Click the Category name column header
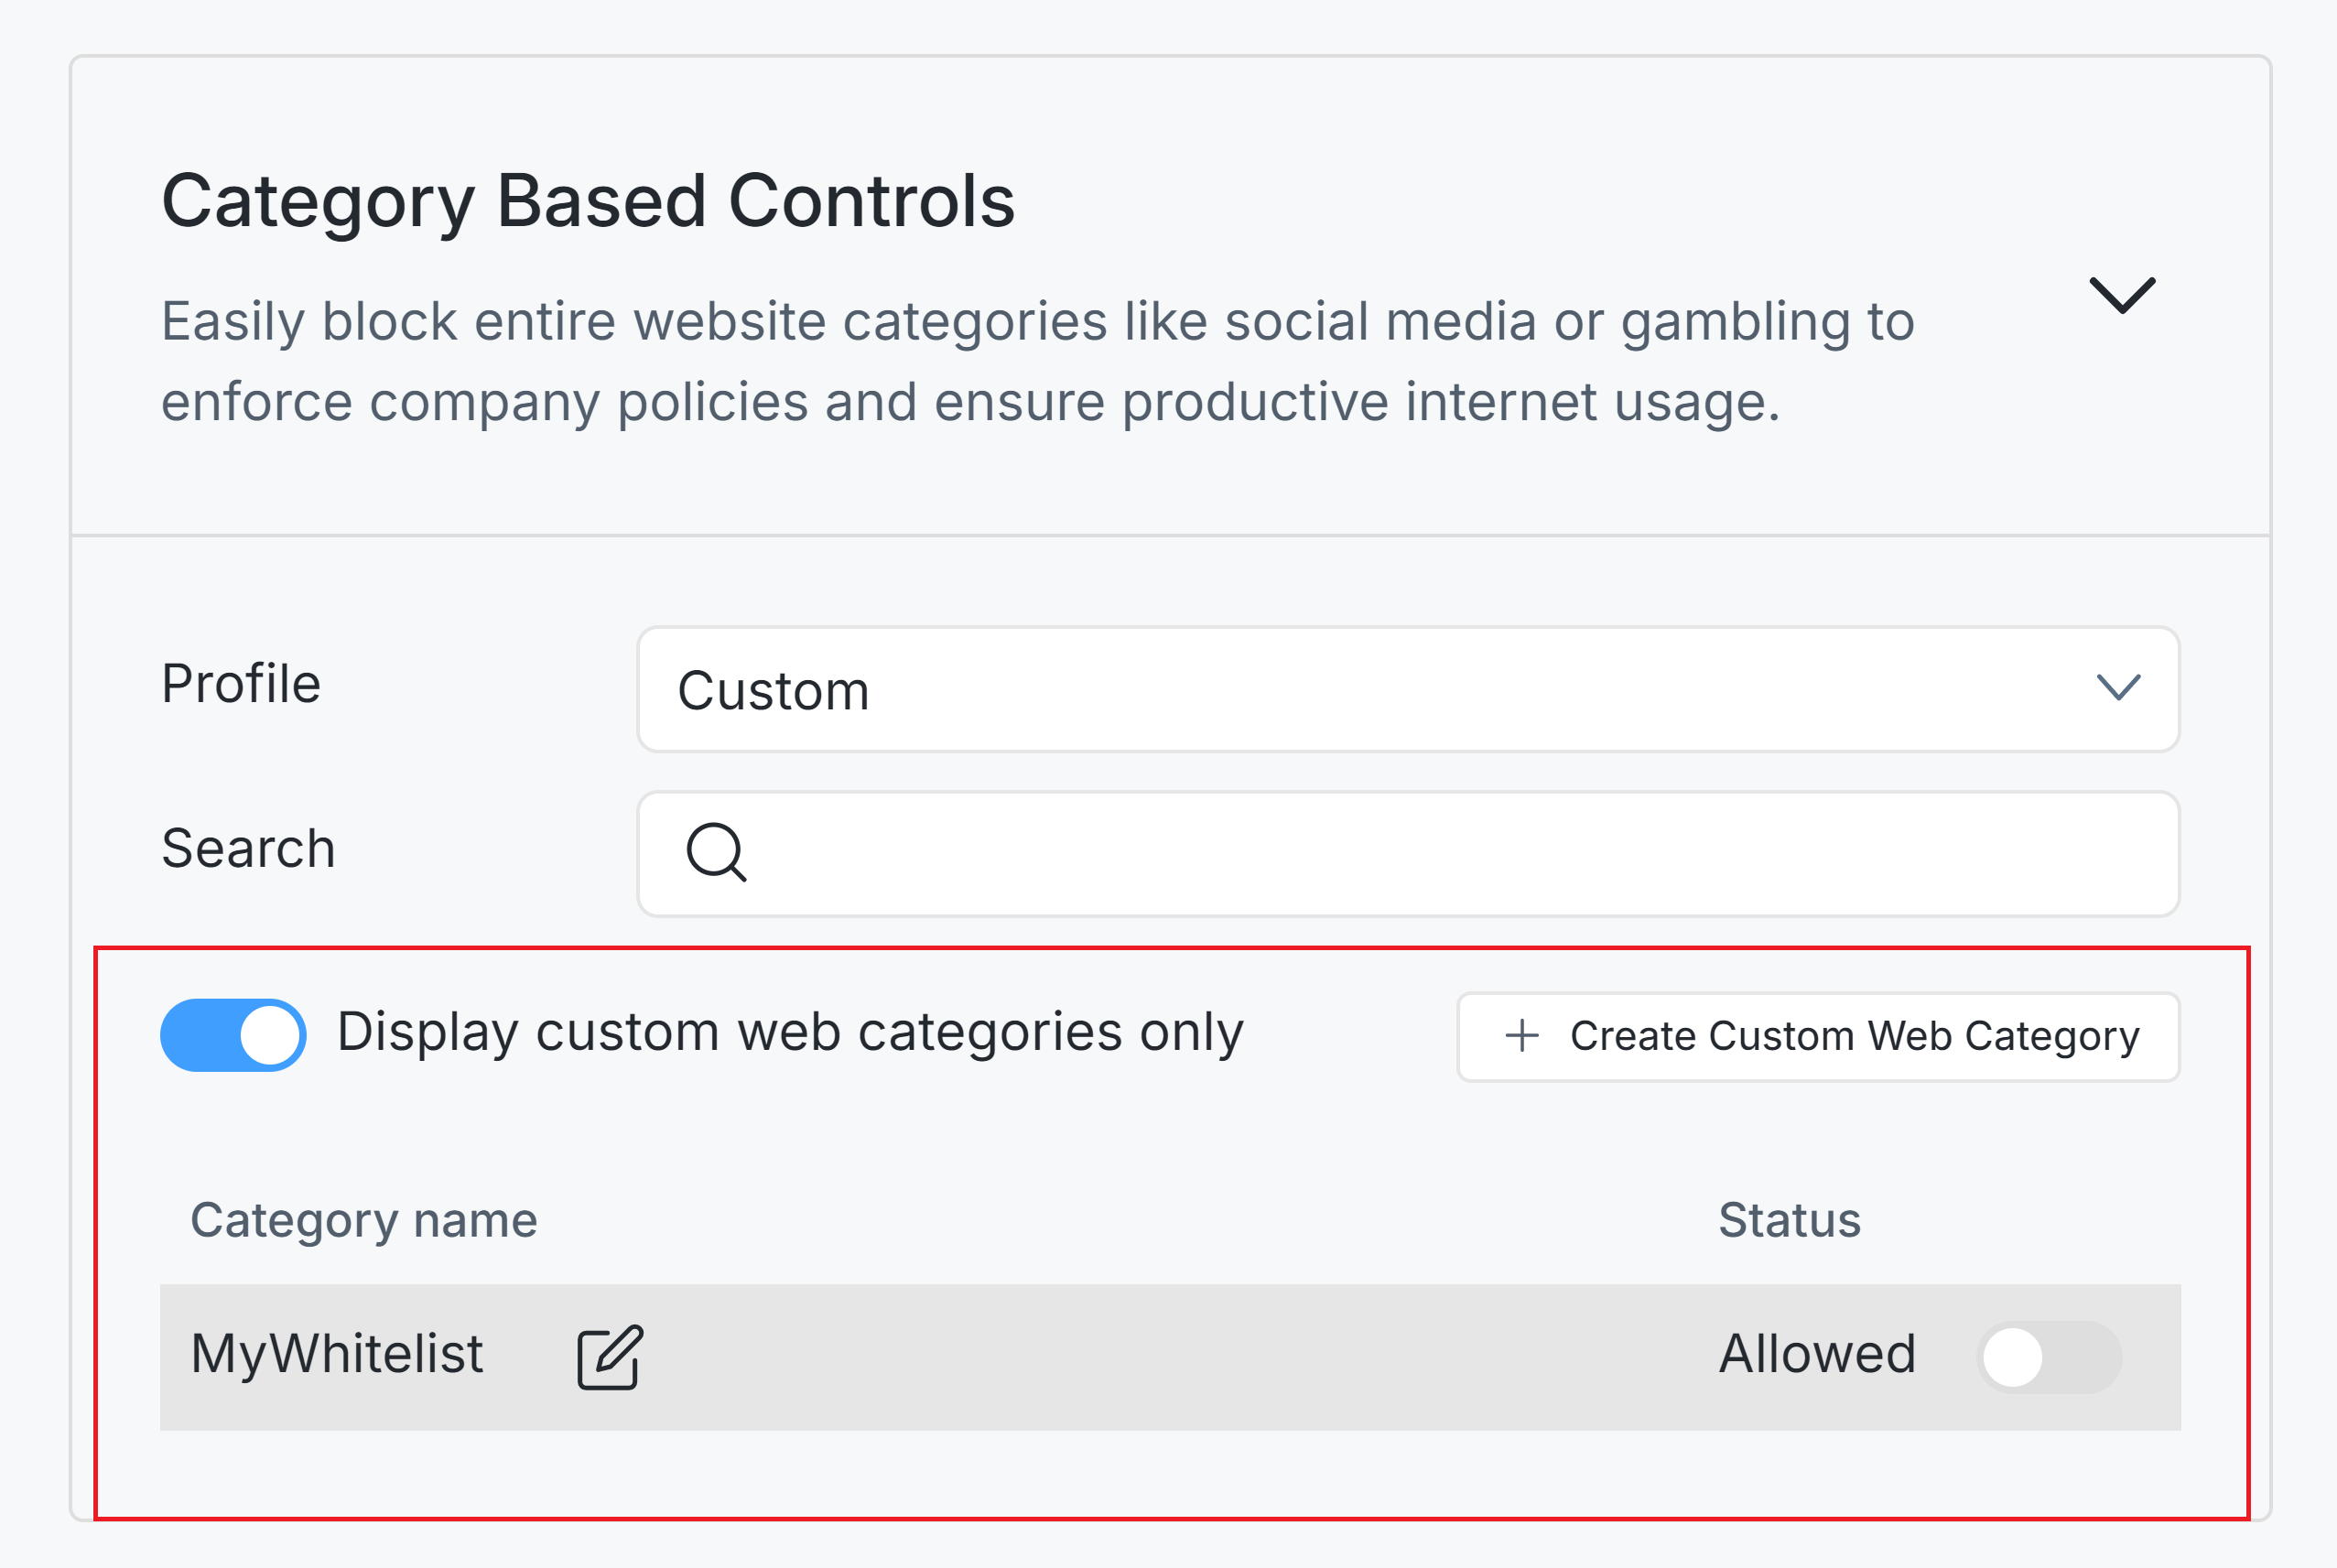Screen dimensions: 2337x1568 click(363, 1219)
